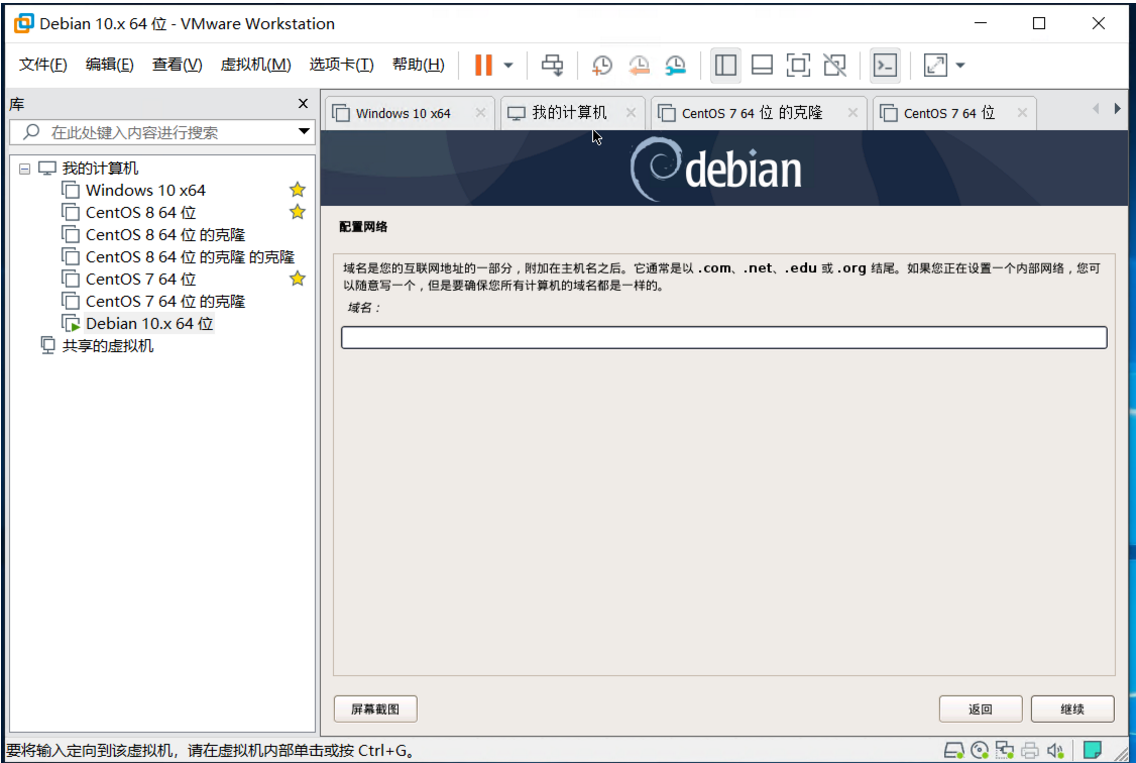Click the network adapter icon in status bar
1136x763 pixels.
(1003, 750)
